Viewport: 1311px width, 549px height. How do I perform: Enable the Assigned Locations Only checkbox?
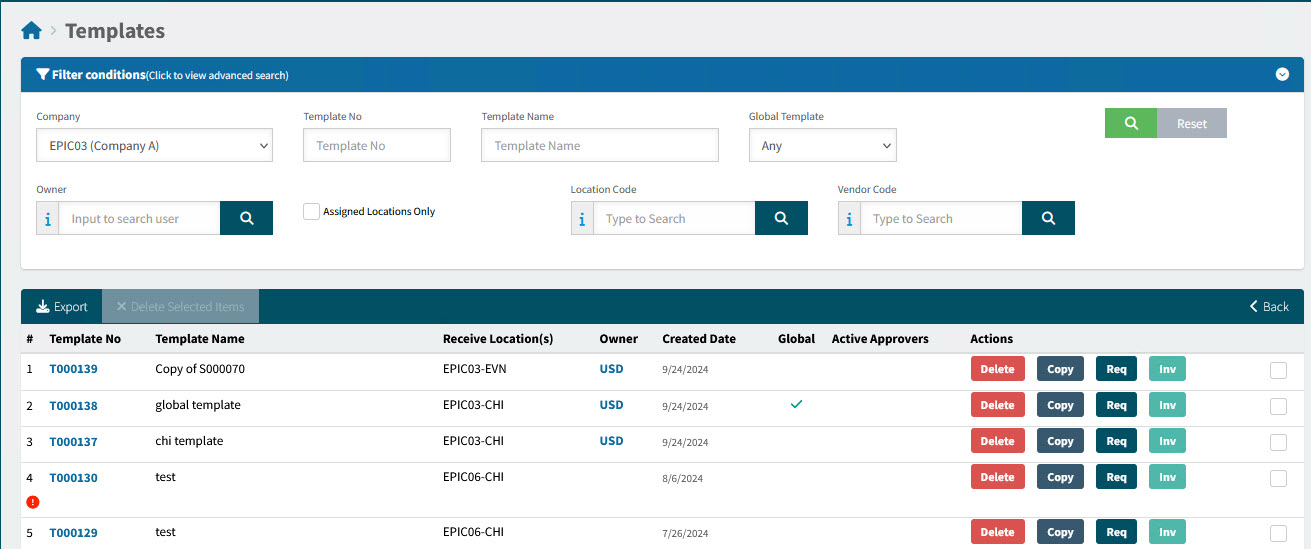[x=312, y=211]
